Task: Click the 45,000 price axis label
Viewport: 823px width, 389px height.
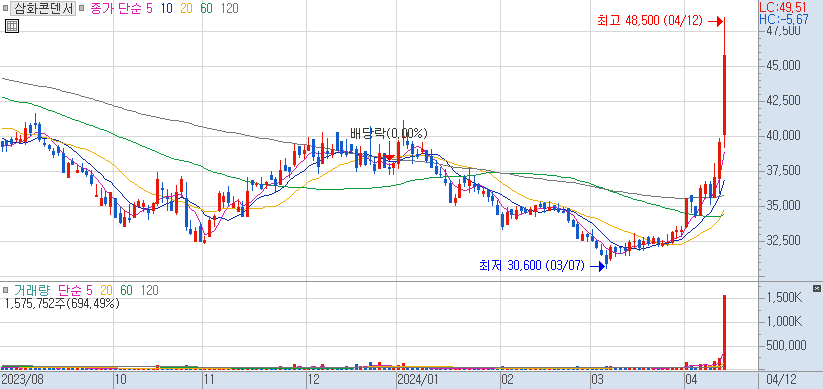Action: coord(783,66)
